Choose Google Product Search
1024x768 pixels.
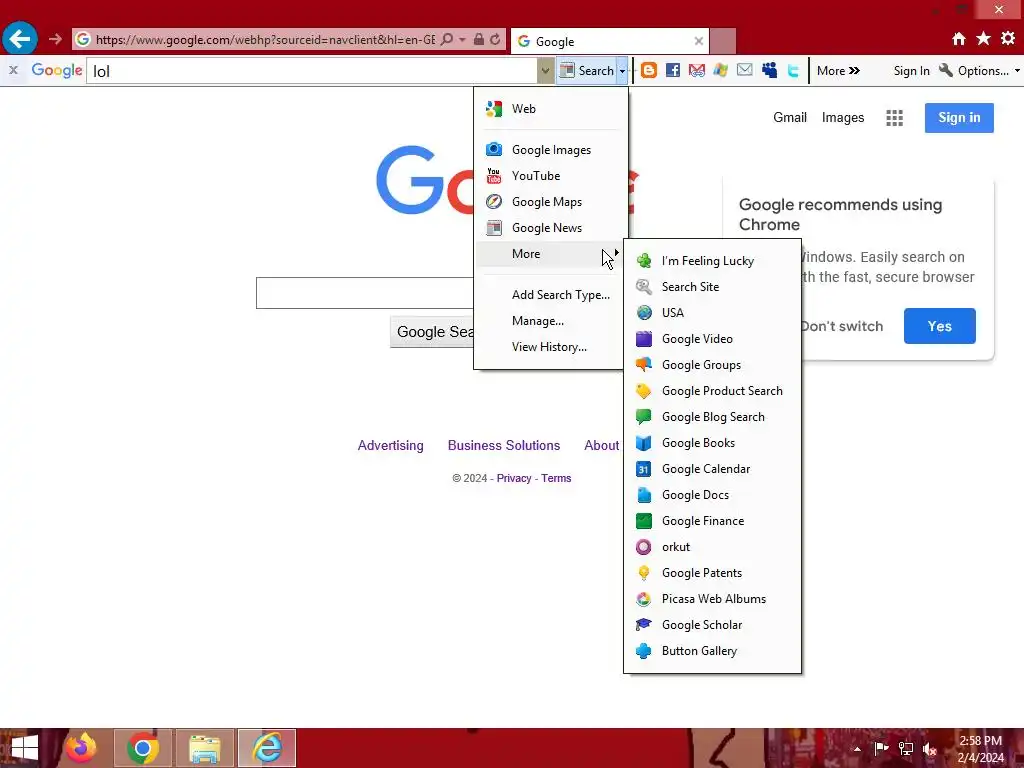click(x=712, y=391)
